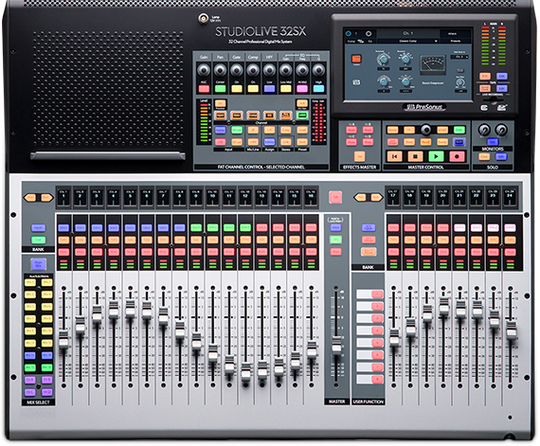Tap the green Center button under Pan knob

(x=220, y=89)
